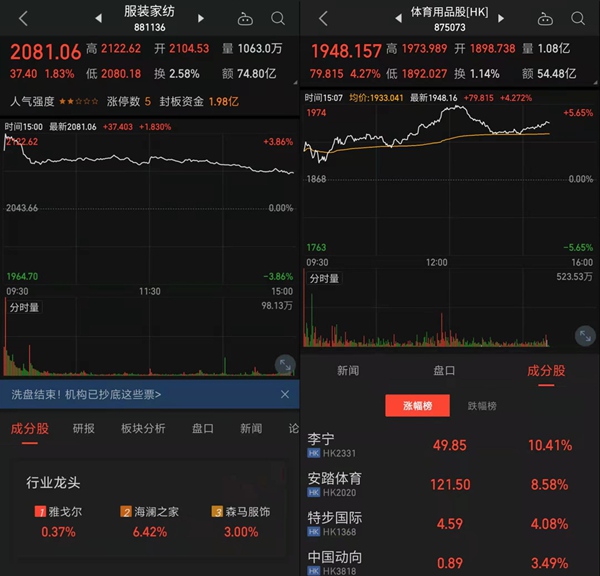Expand 体育用品股 quote details corner arrow
Screen dimensions: 600x576
(595, 82)
